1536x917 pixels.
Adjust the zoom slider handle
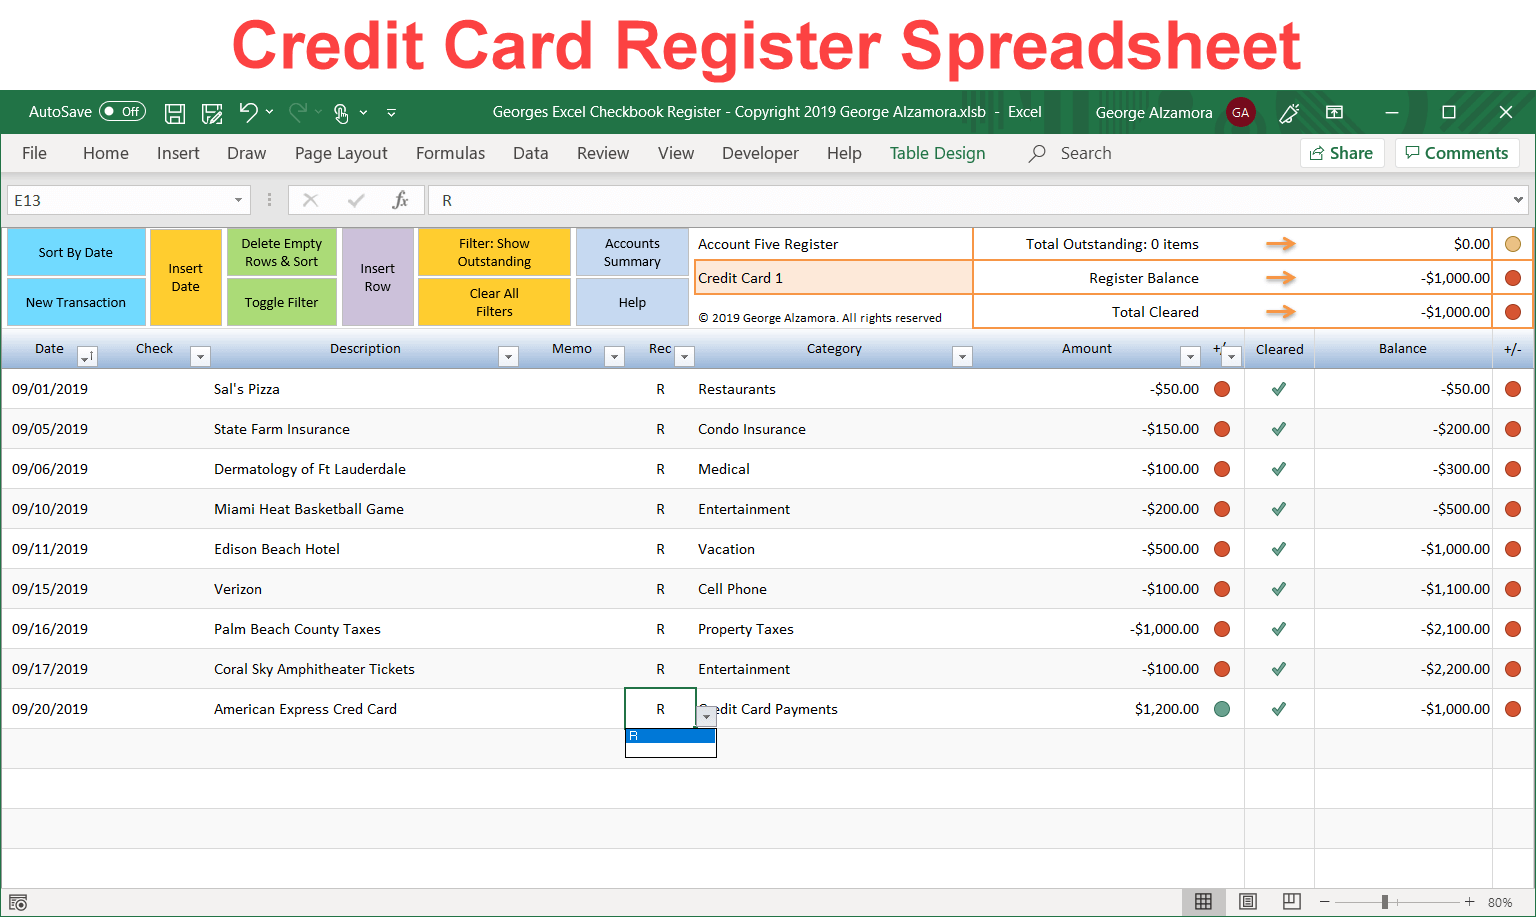pyautogui.click(x=1384, y=902)
